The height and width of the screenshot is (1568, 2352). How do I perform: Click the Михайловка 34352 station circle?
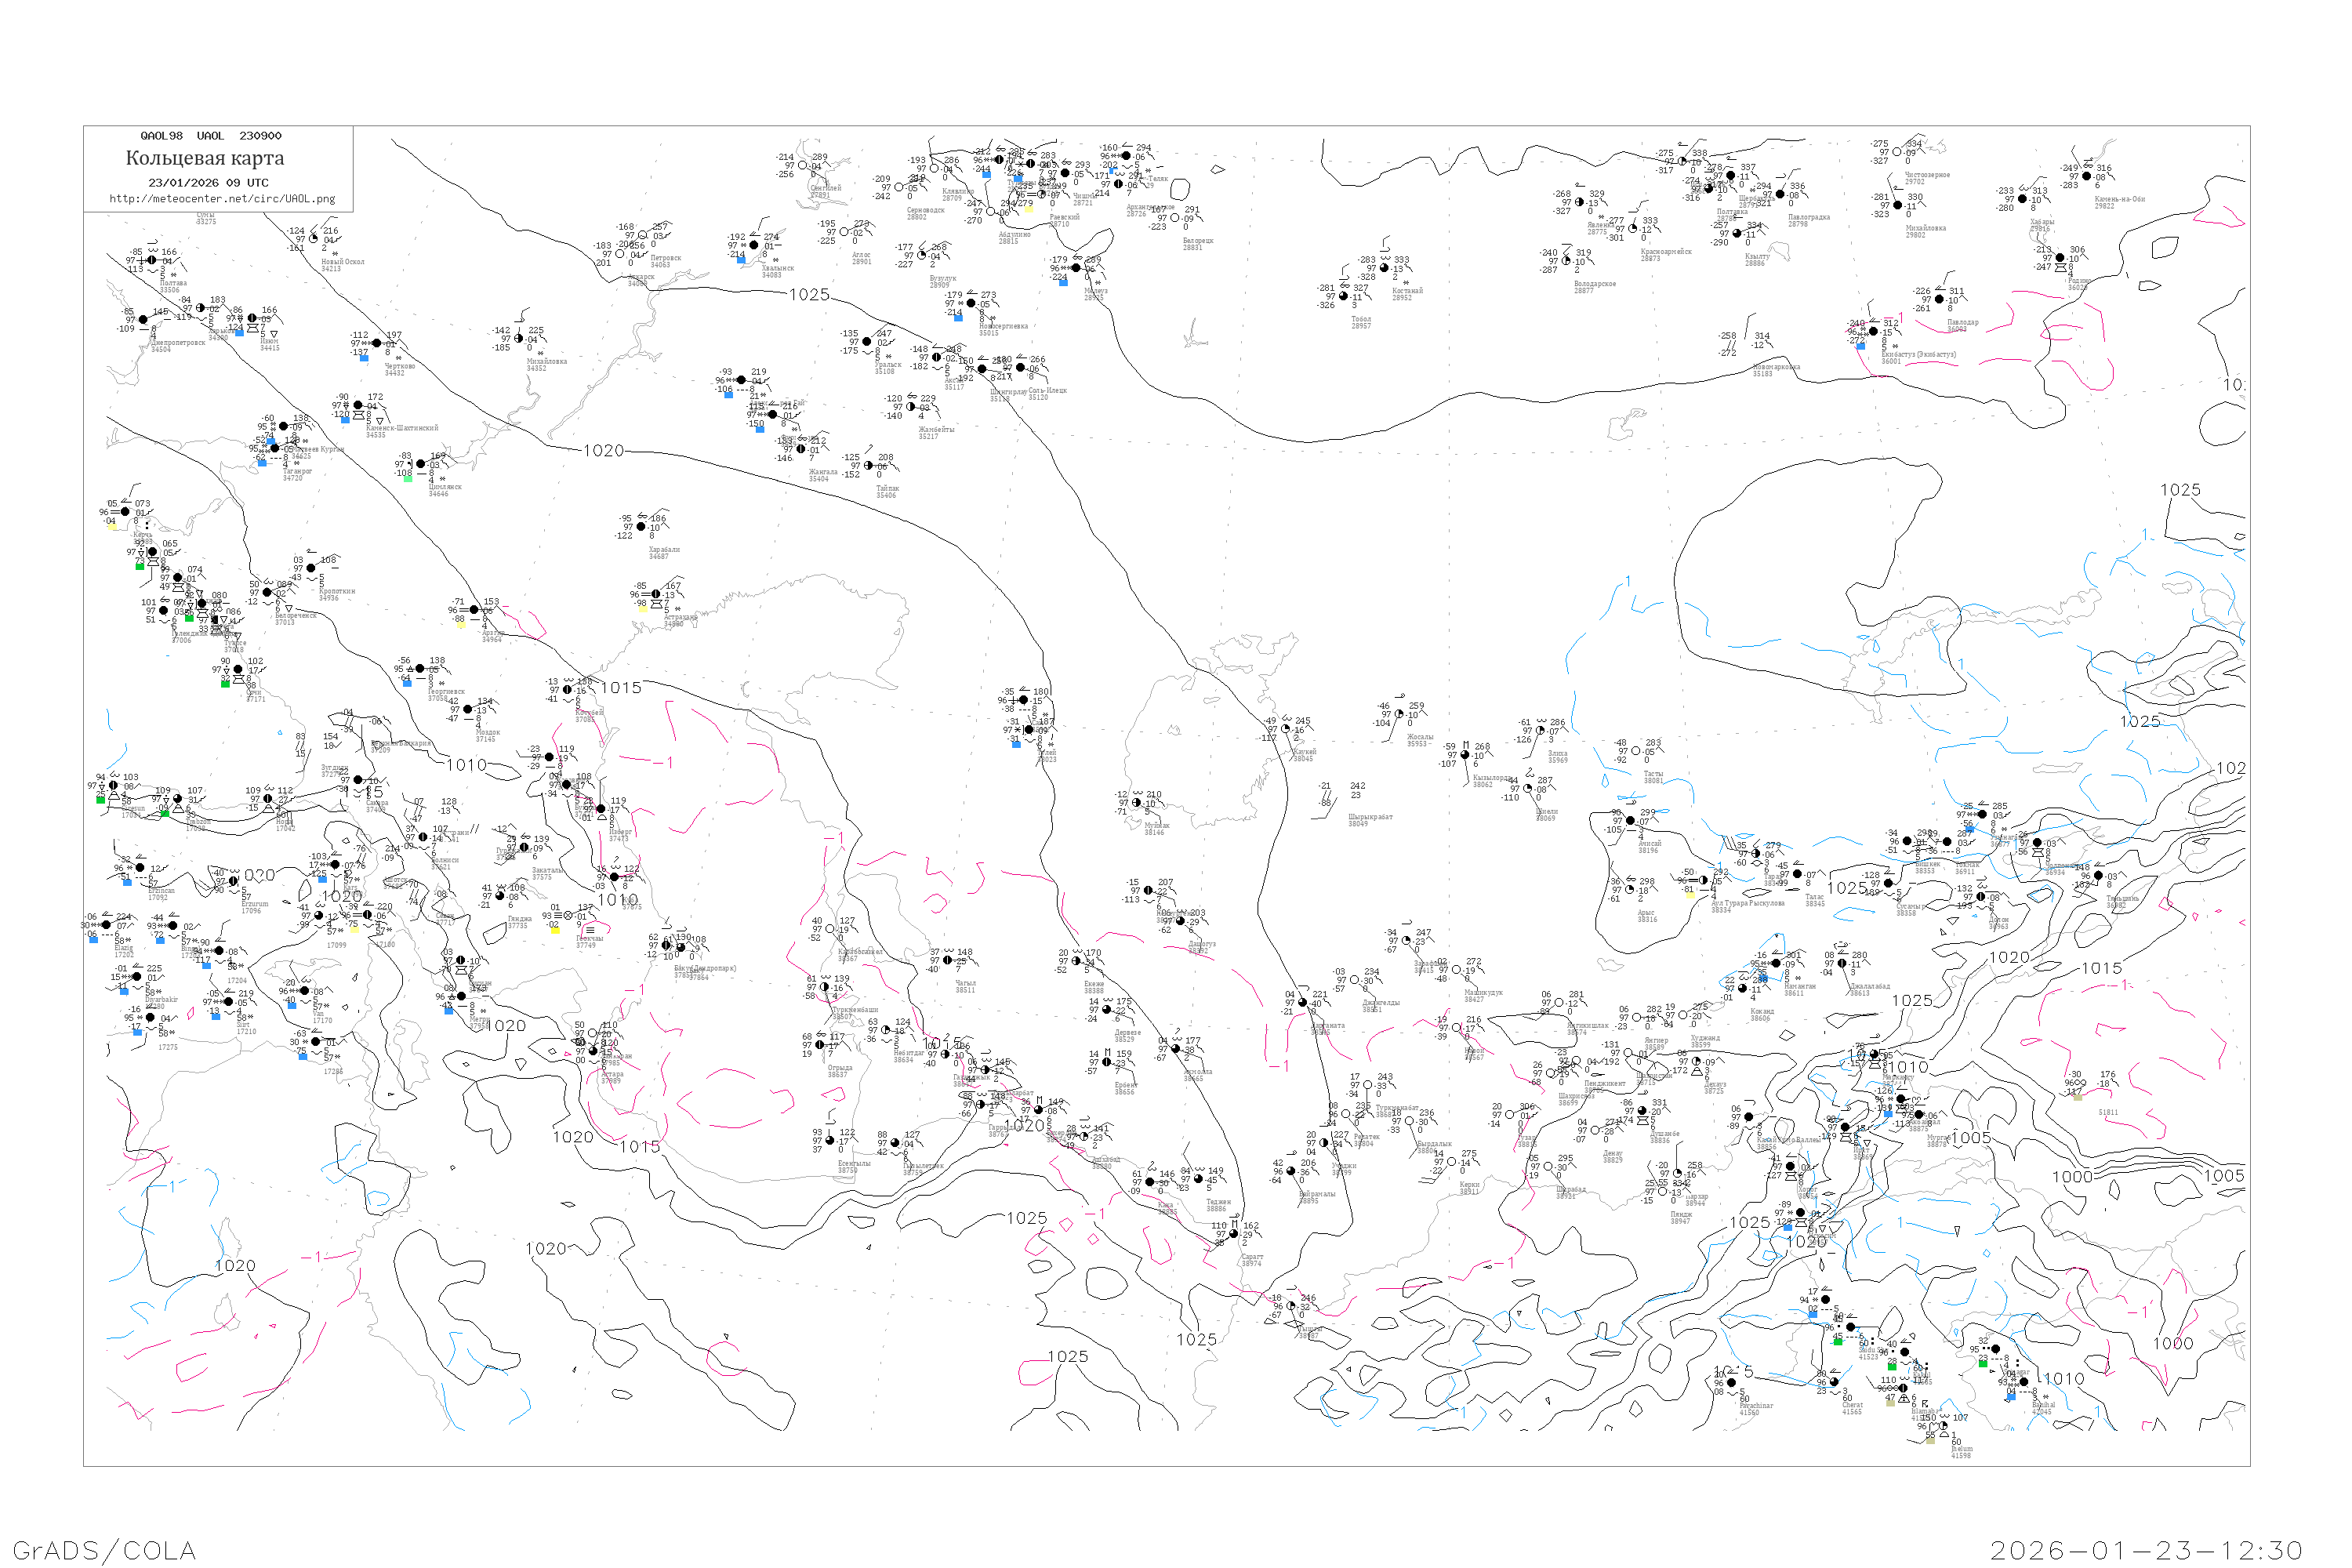click(x=519, y=339)
